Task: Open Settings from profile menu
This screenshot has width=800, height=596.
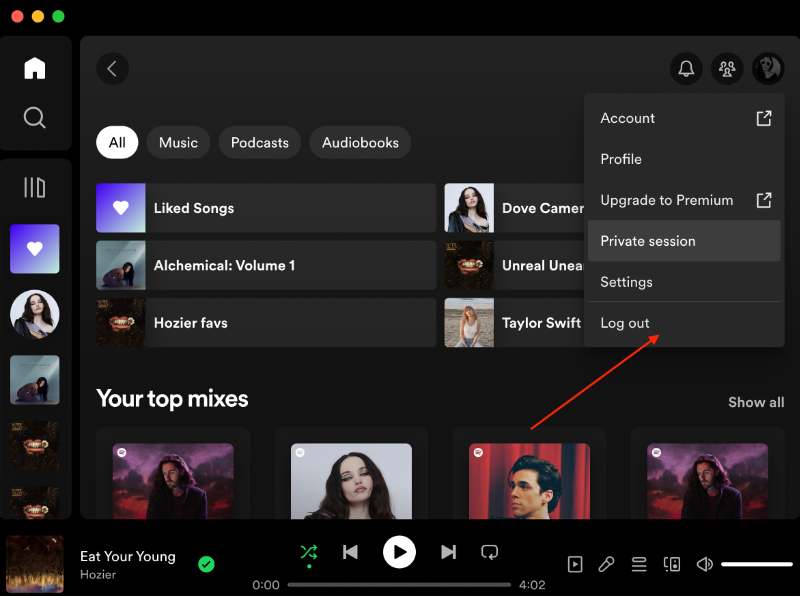Action: click(x=684, y=282)
